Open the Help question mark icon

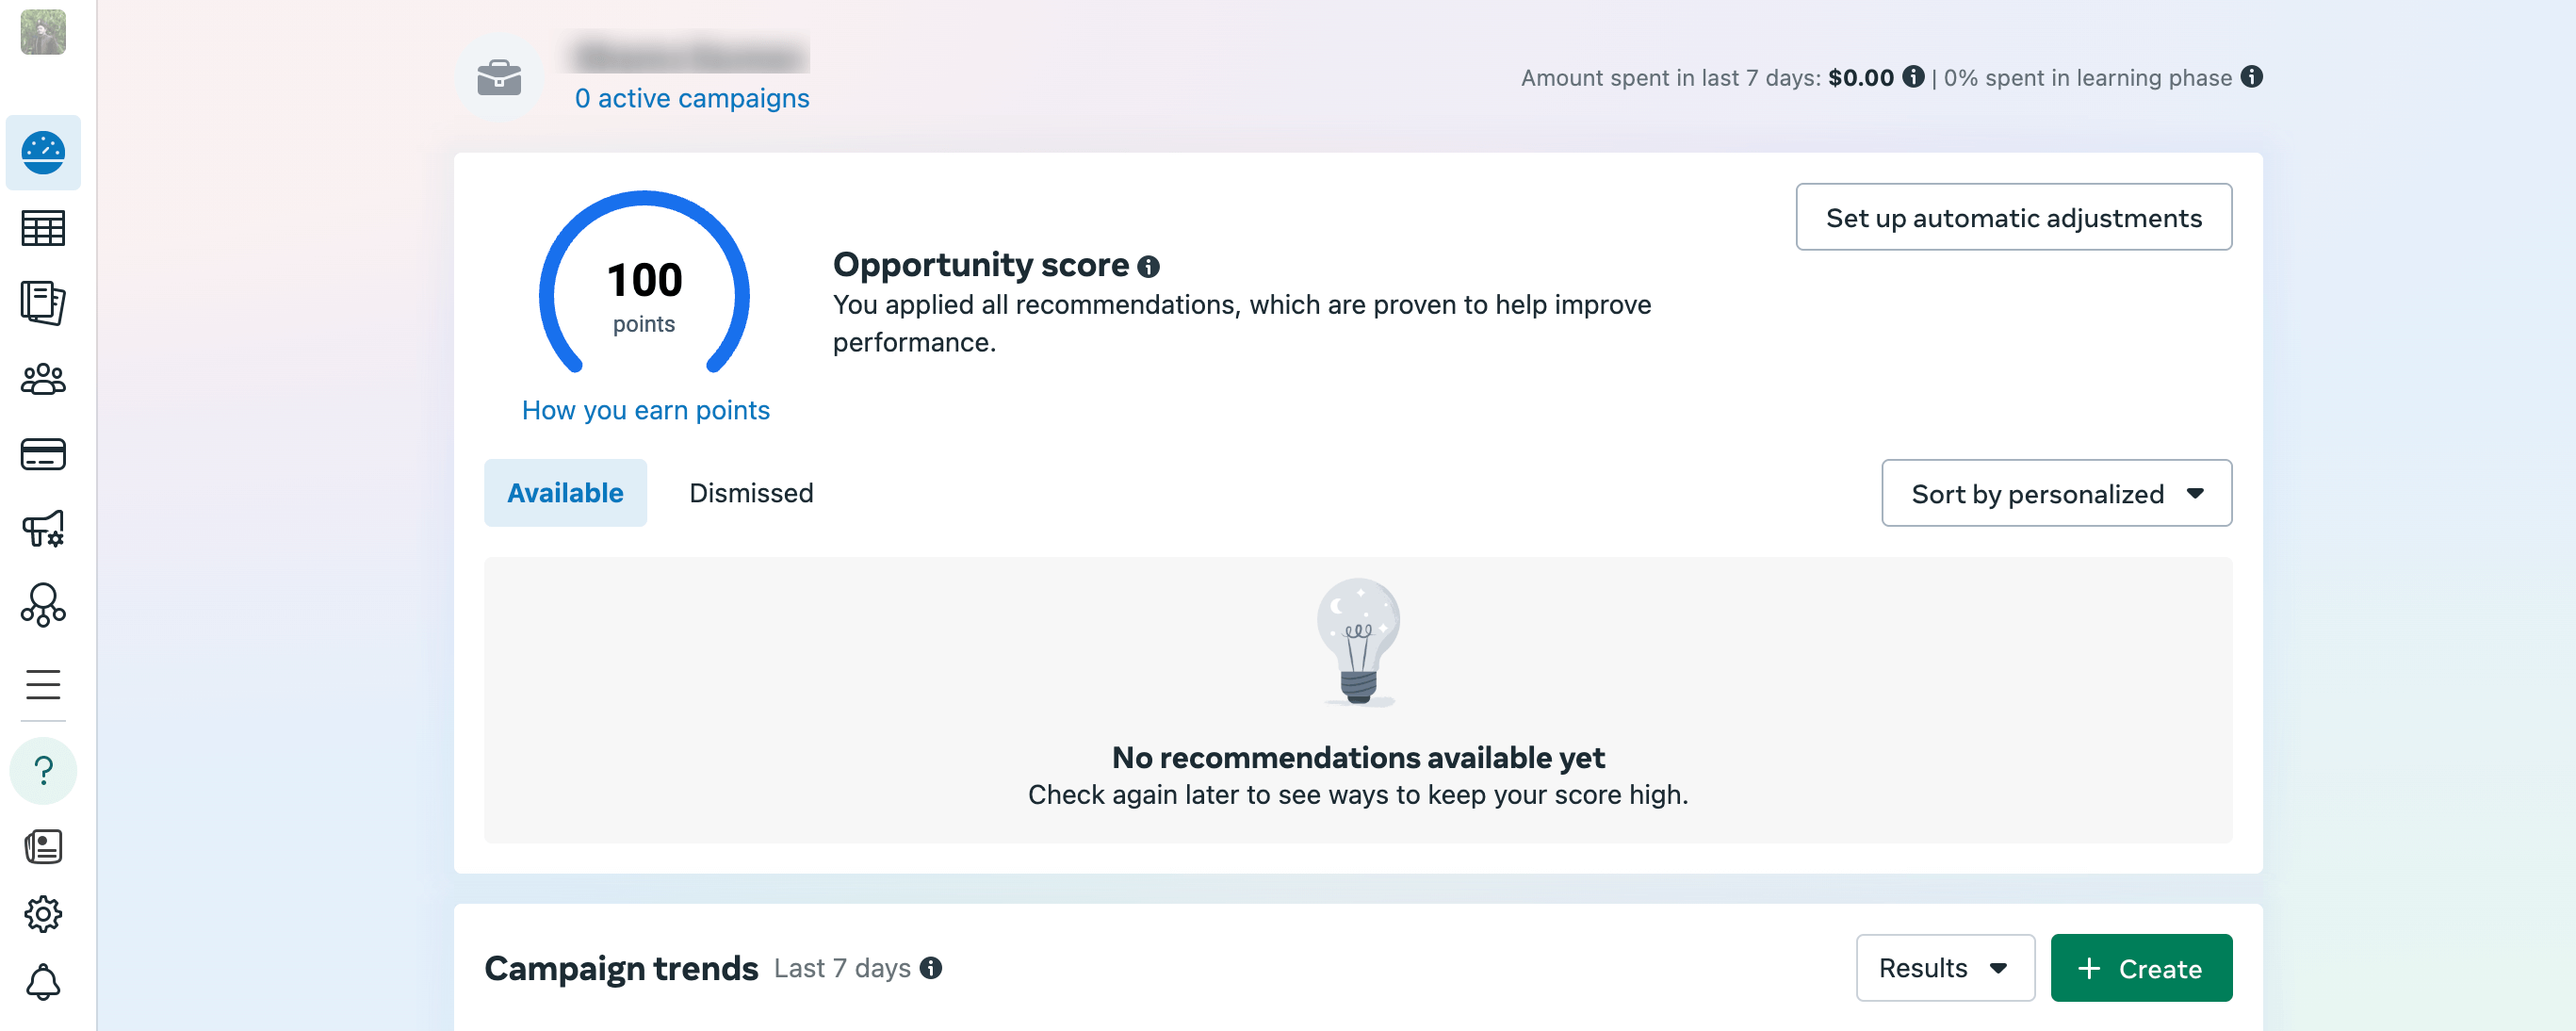(x=42, y=771)
